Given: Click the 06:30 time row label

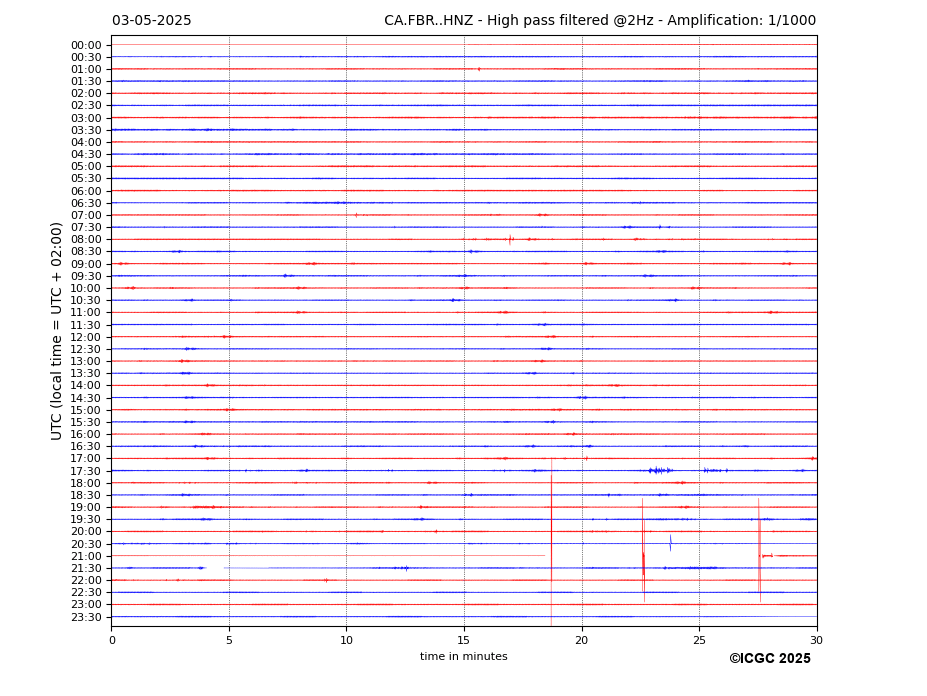Looking at the screenshot, I should pyautogui.click(x=86, y=203).
